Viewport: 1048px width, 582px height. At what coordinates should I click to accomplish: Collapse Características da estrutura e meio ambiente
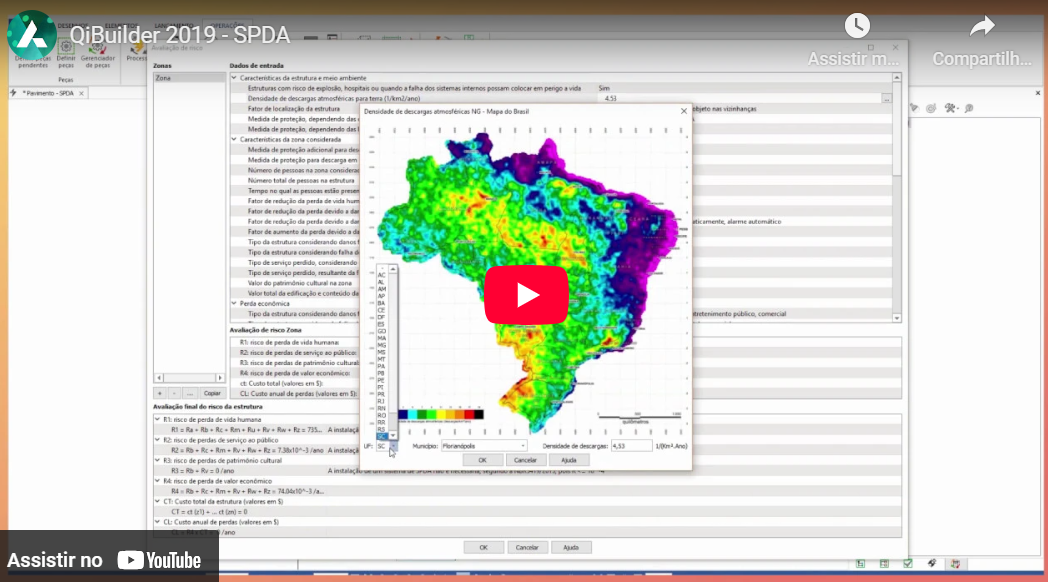[x=234, y=78]
